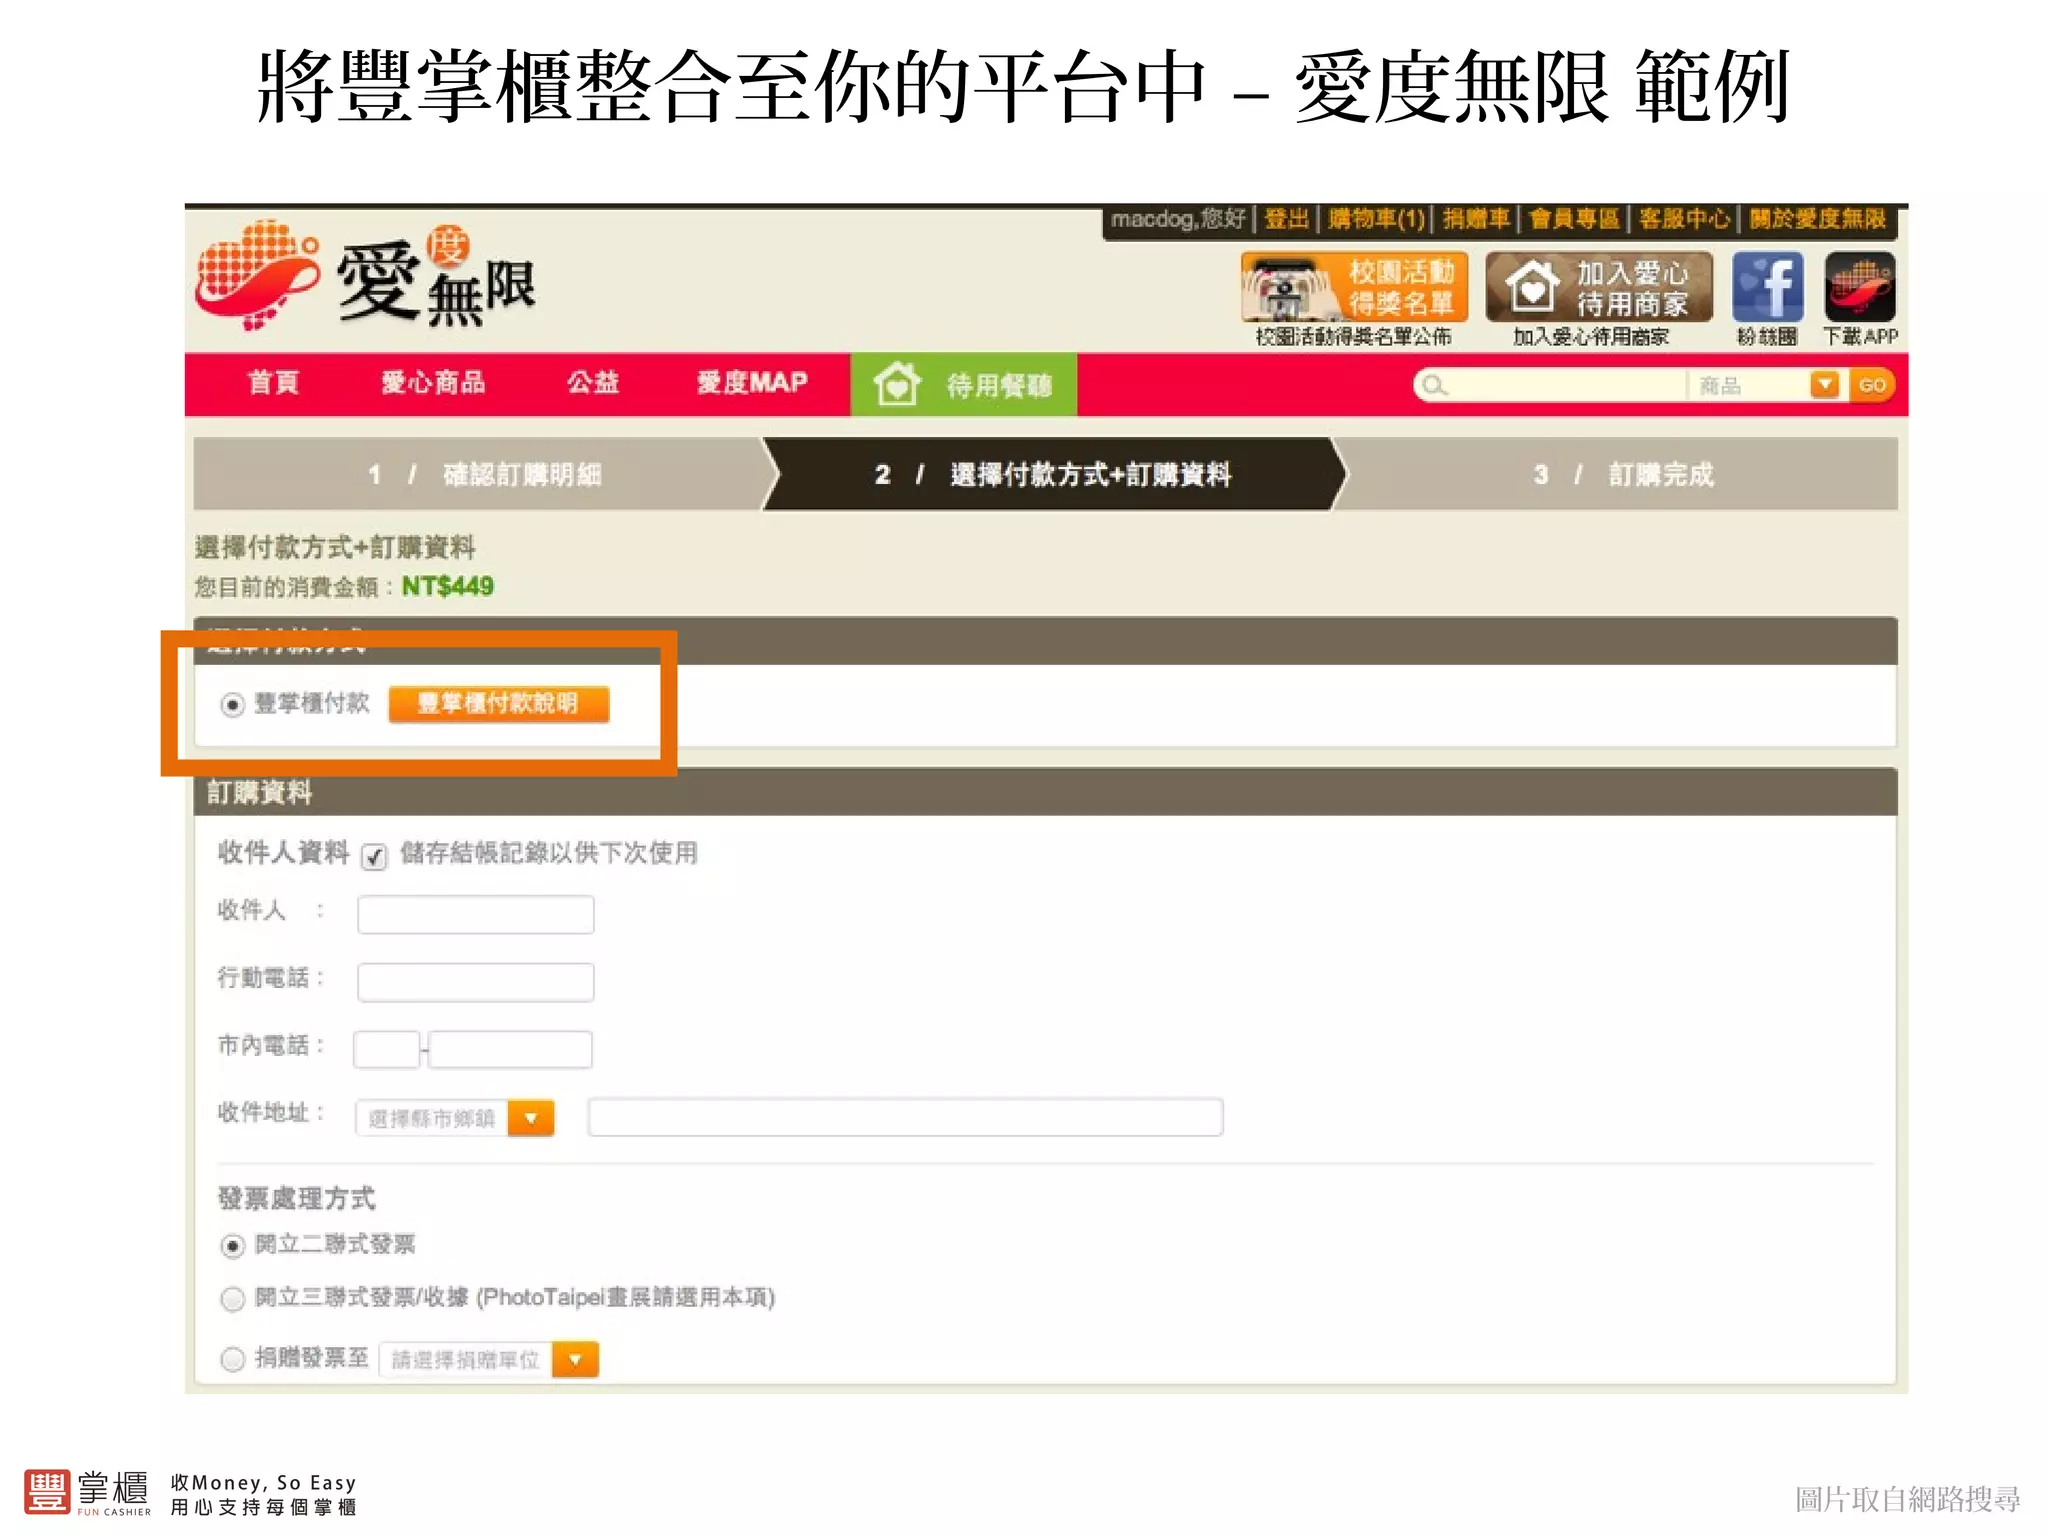Click the macdog,您好 greeting text
The image size is (2048, 1536).
coord(1178,218)
